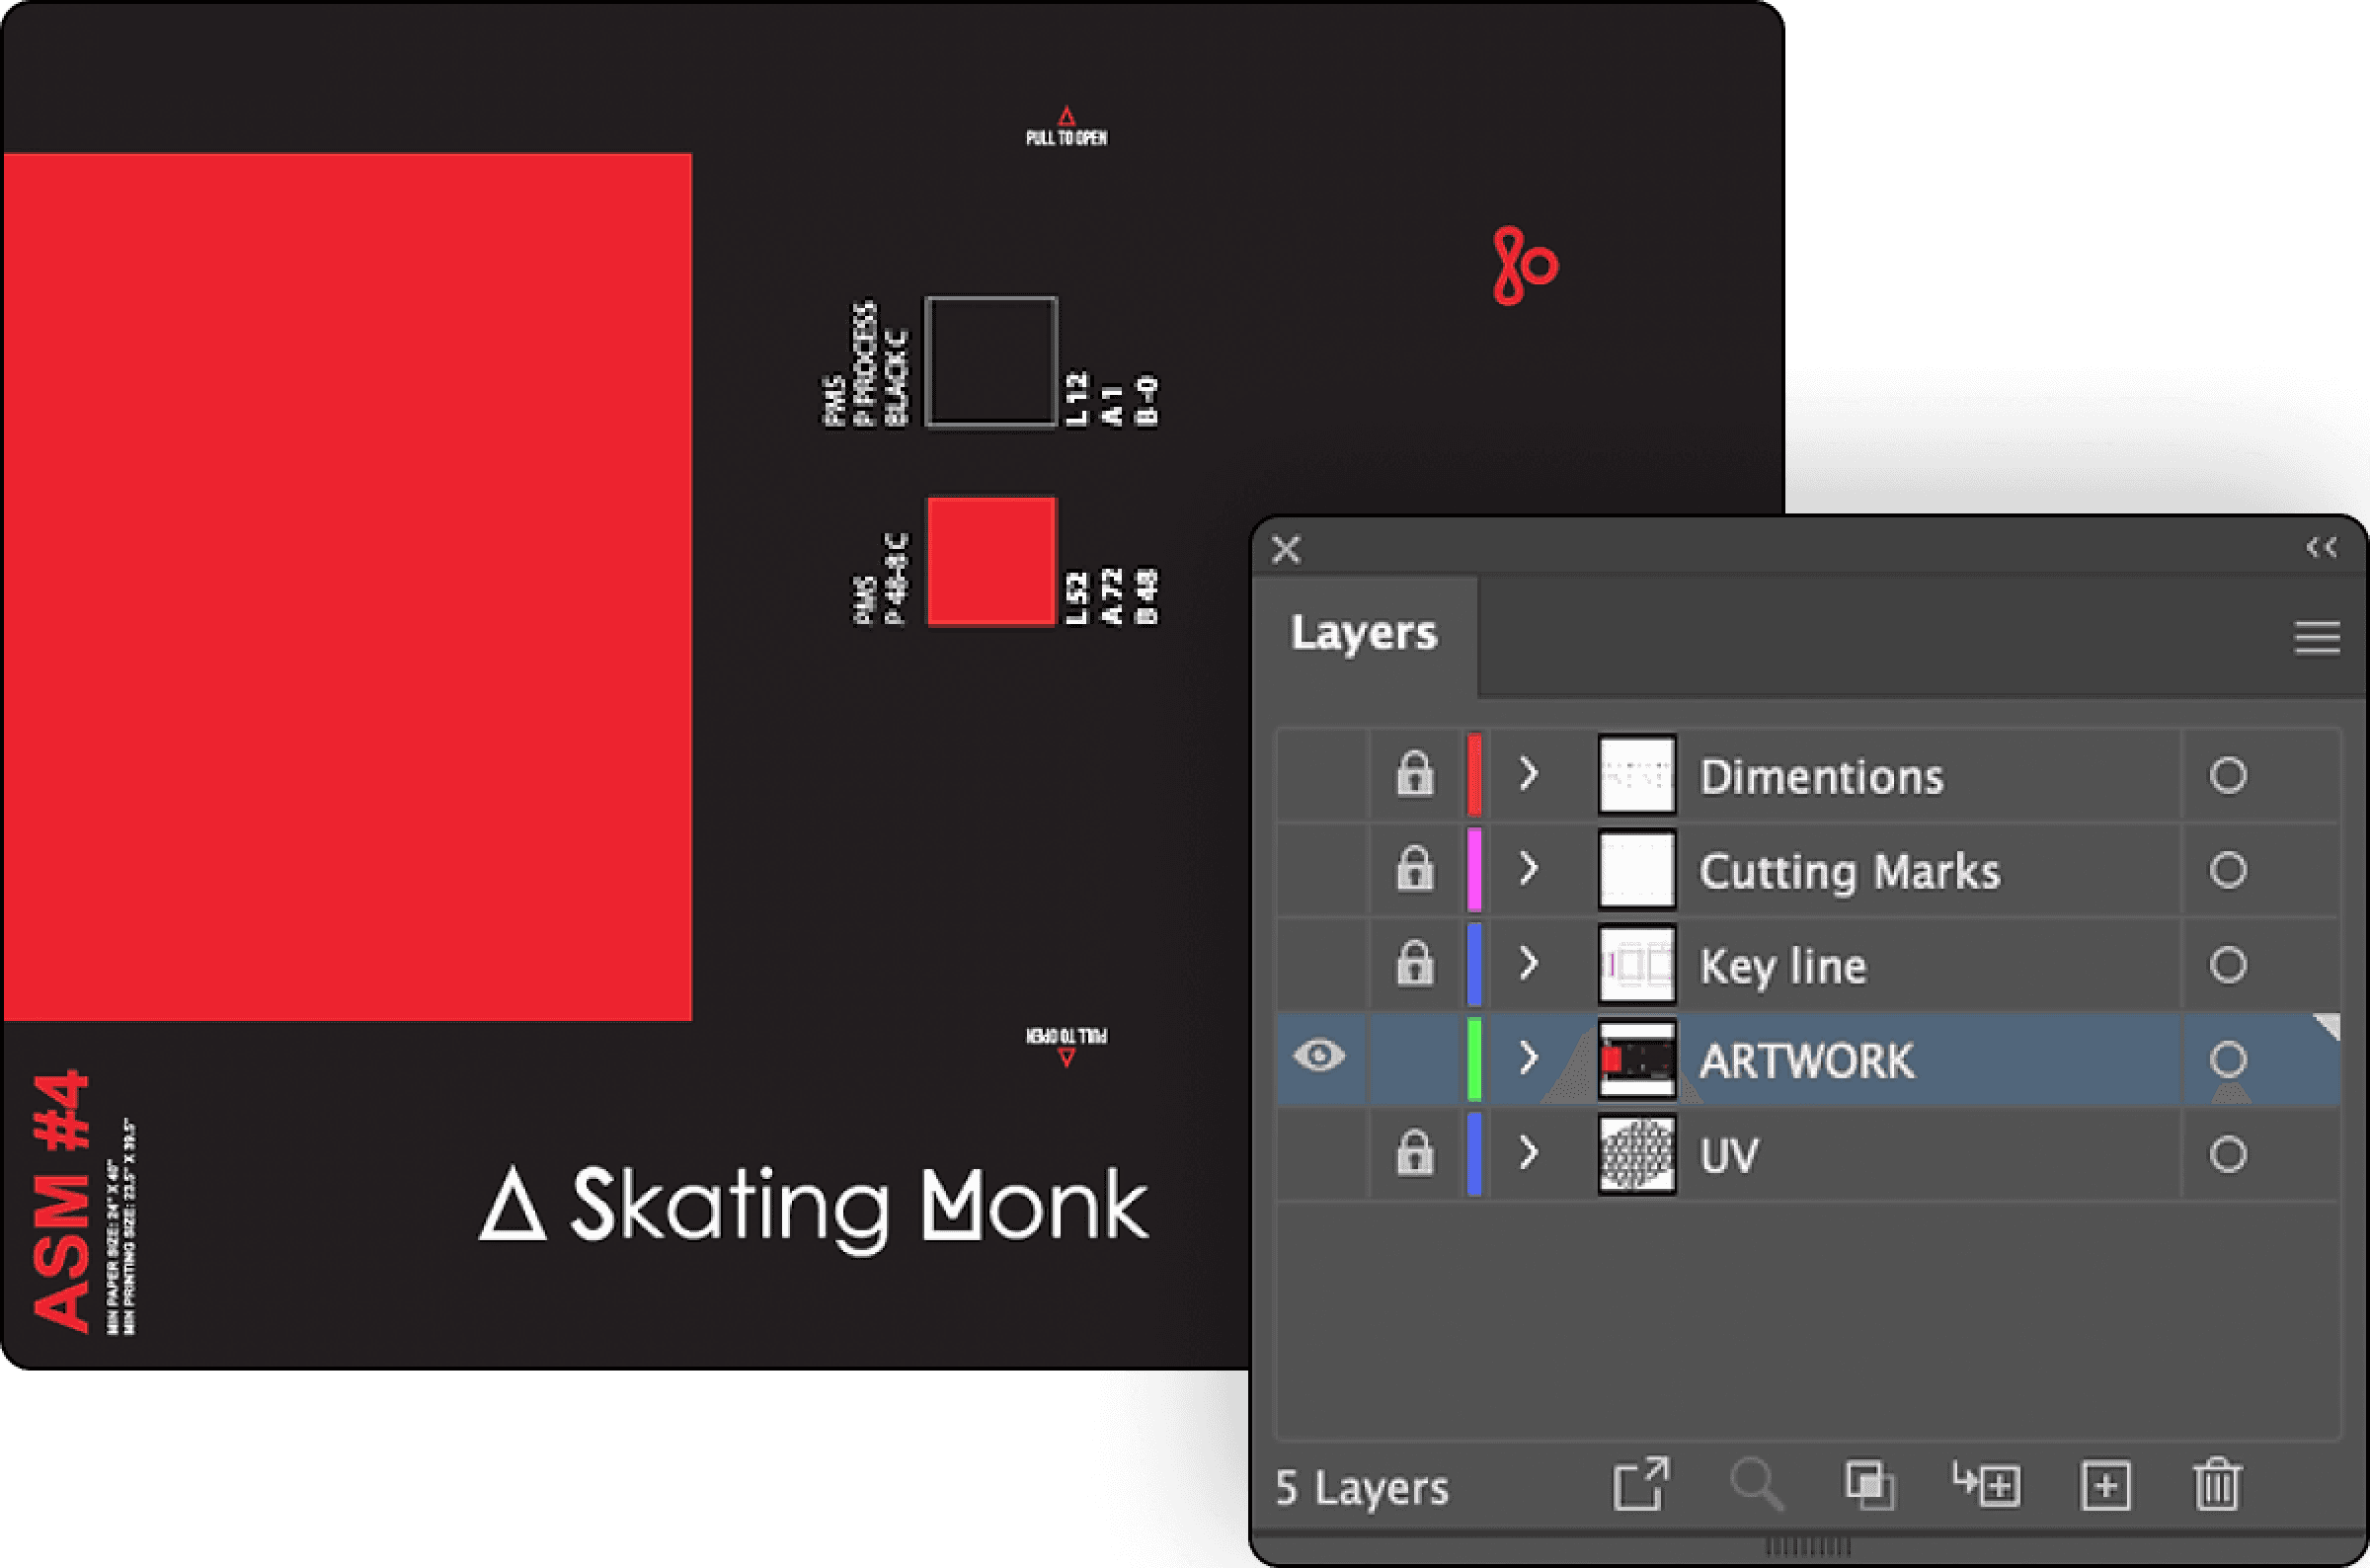2370x1568 pixels.
Task: Click the magenta color bar on Cutting Marks
Action: pos(1474,869)
